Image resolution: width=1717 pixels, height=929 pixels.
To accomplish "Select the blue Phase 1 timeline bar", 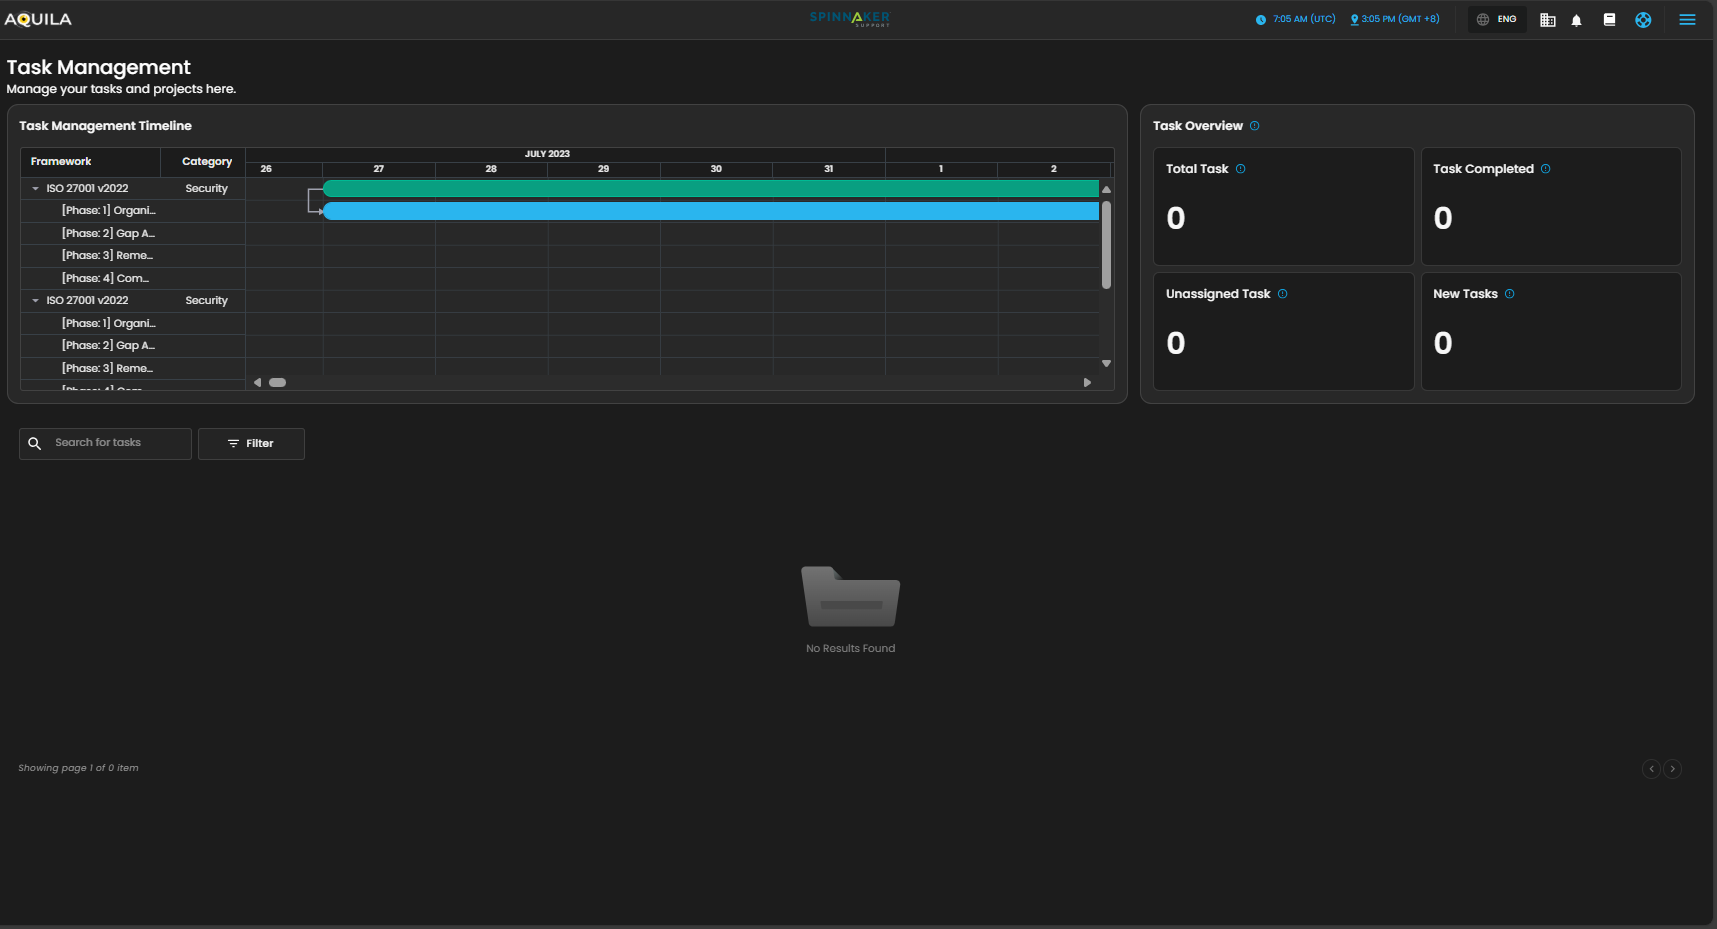I will (x=710, y=211).
